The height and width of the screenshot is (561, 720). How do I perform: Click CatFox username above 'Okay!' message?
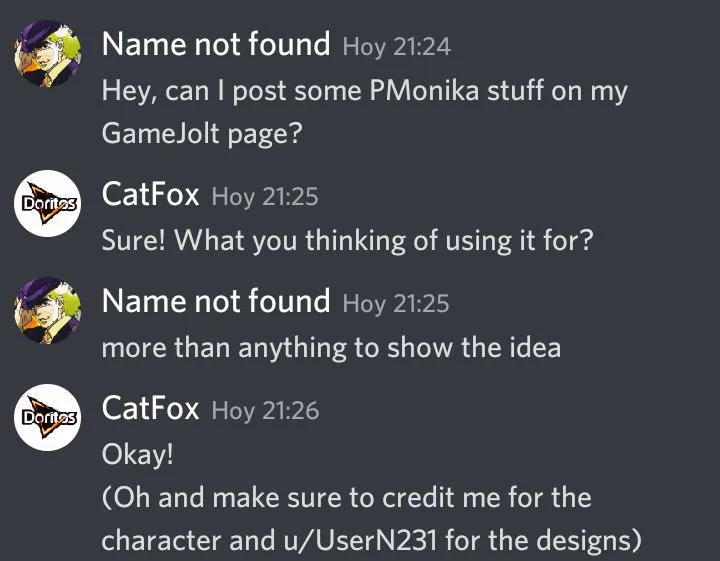click(x=150, y=408)
